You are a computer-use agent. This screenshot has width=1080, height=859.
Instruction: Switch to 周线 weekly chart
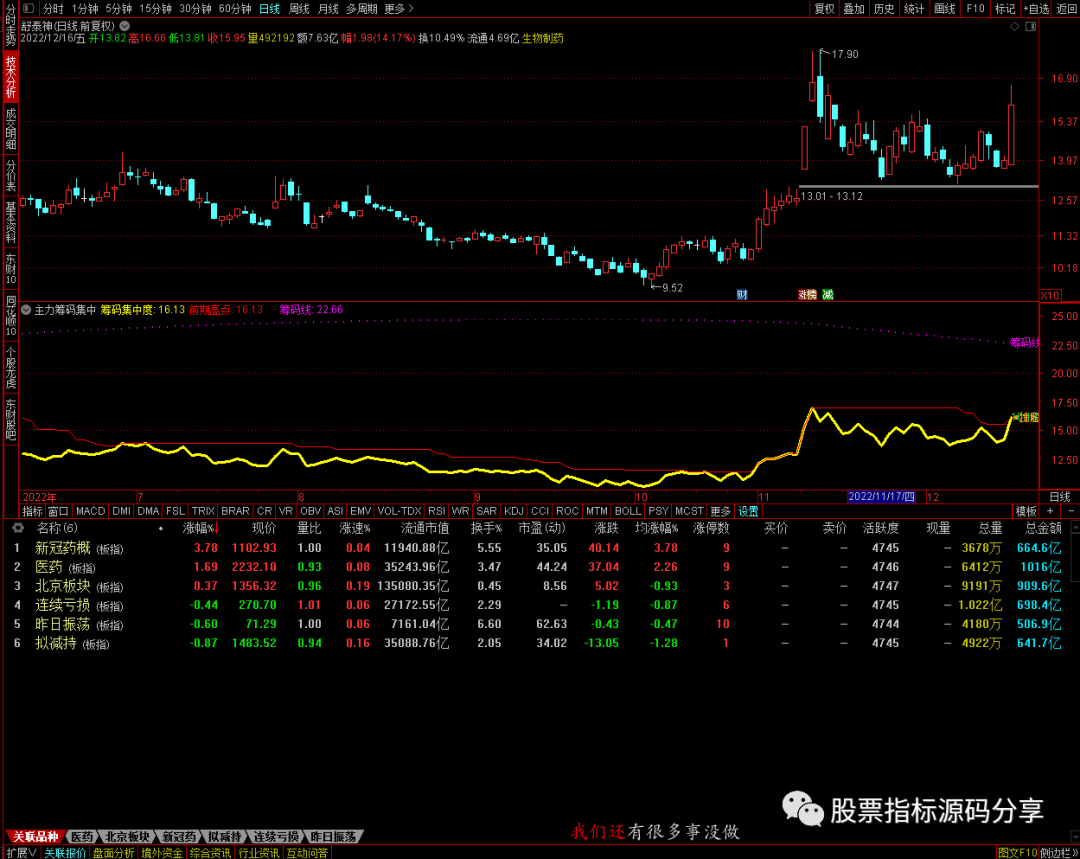point(299,8)
